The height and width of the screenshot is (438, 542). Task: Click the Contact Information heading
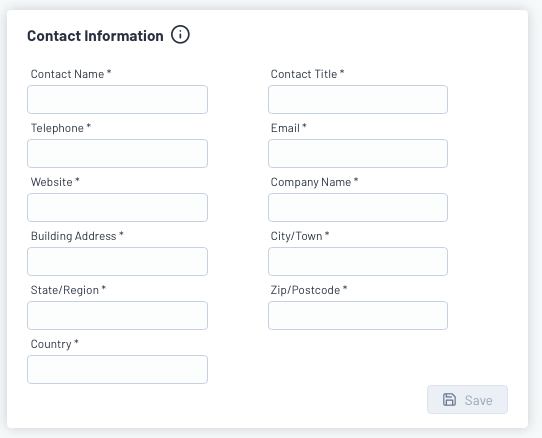pyautogui.click(x=95, y=36)
